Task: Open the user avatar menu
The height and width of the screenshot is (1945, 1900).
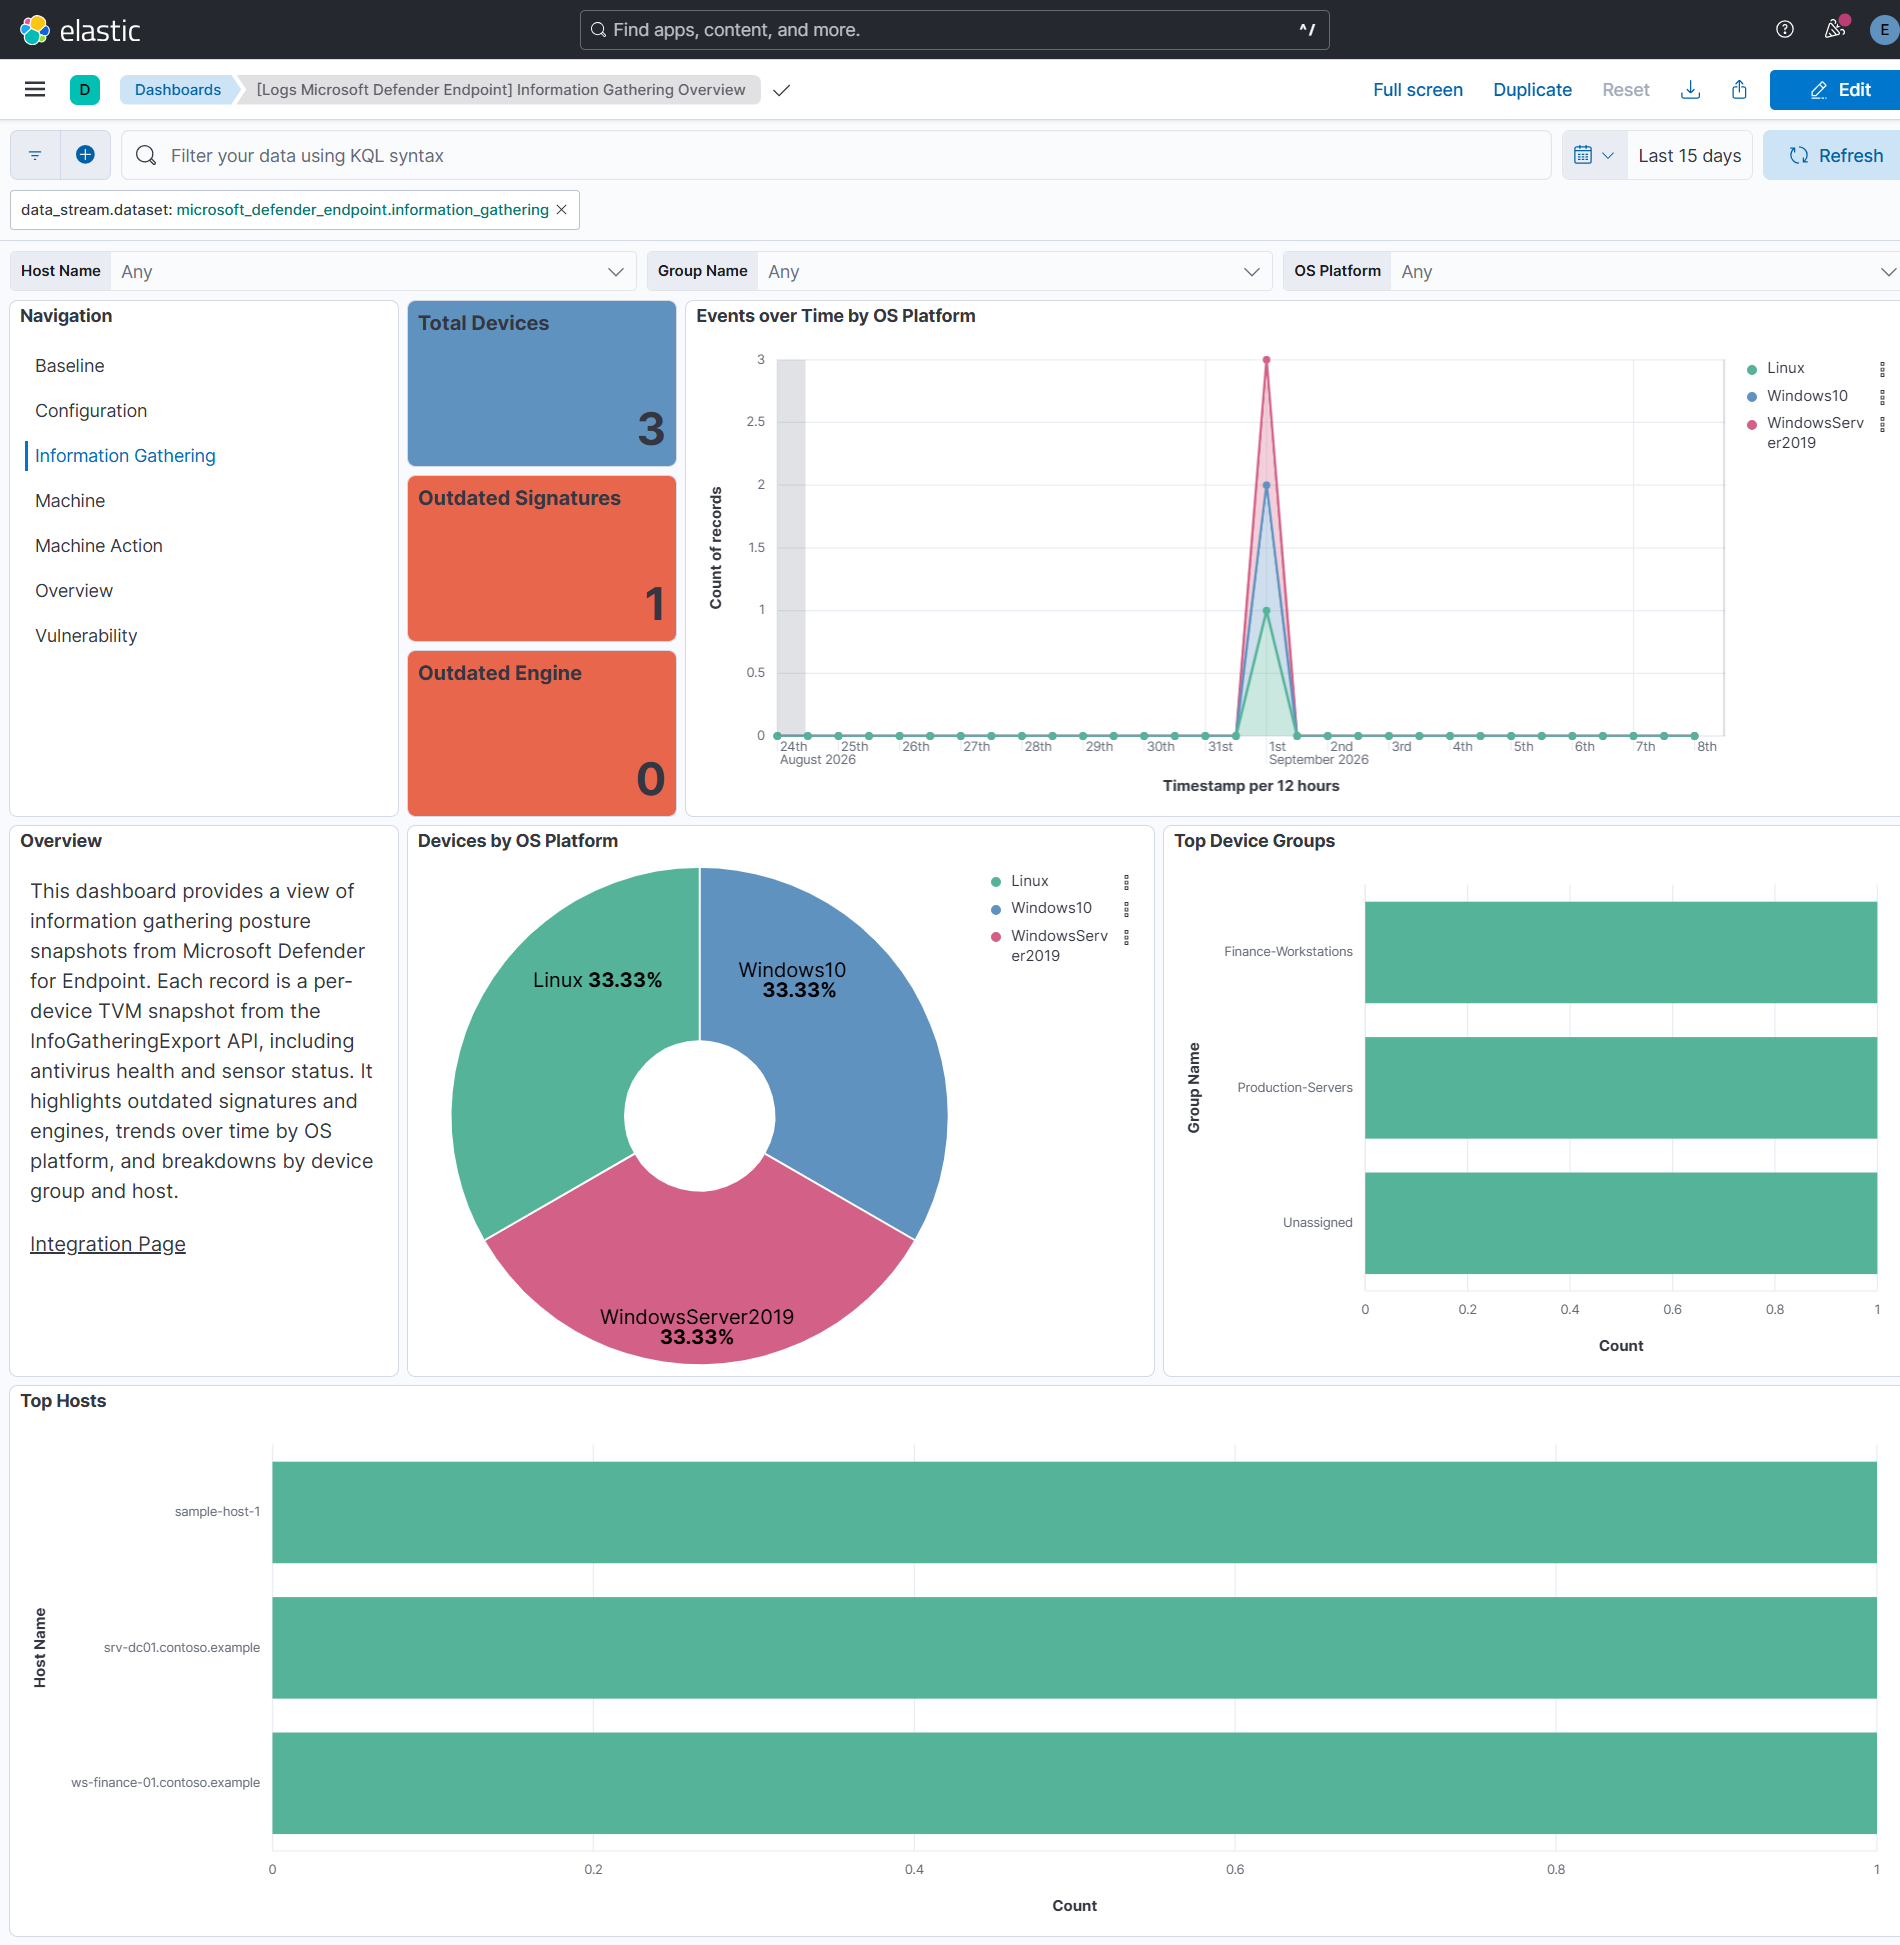Action: pos(1884,30)
